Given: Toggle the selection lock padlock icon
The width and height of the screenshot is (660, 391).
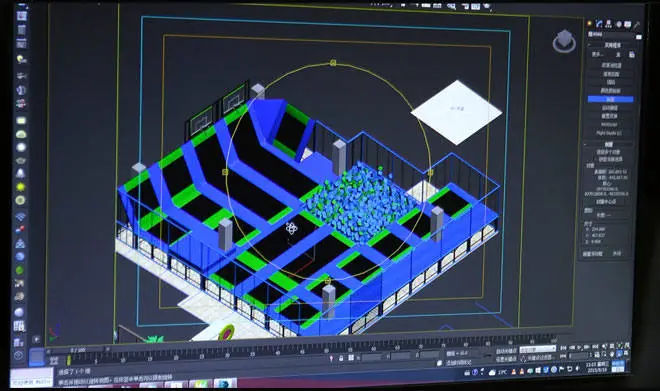Looking at the screenshot, I should click(341, 358).
